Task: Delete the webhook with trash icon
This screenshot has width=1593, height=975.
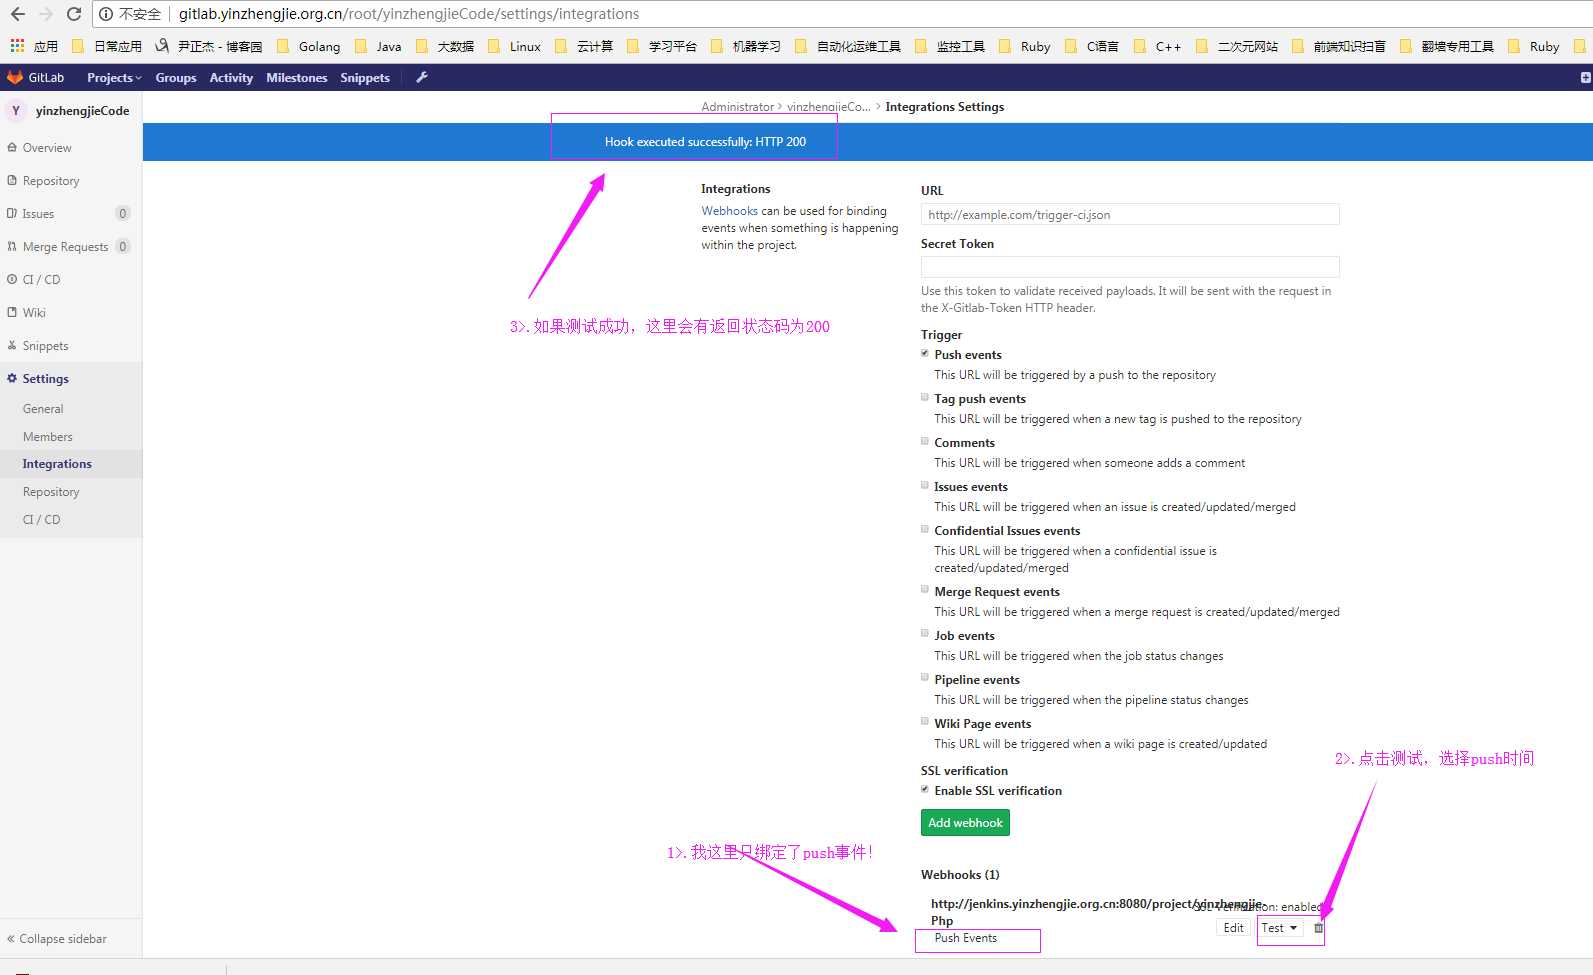Action: click(1318, 928)
